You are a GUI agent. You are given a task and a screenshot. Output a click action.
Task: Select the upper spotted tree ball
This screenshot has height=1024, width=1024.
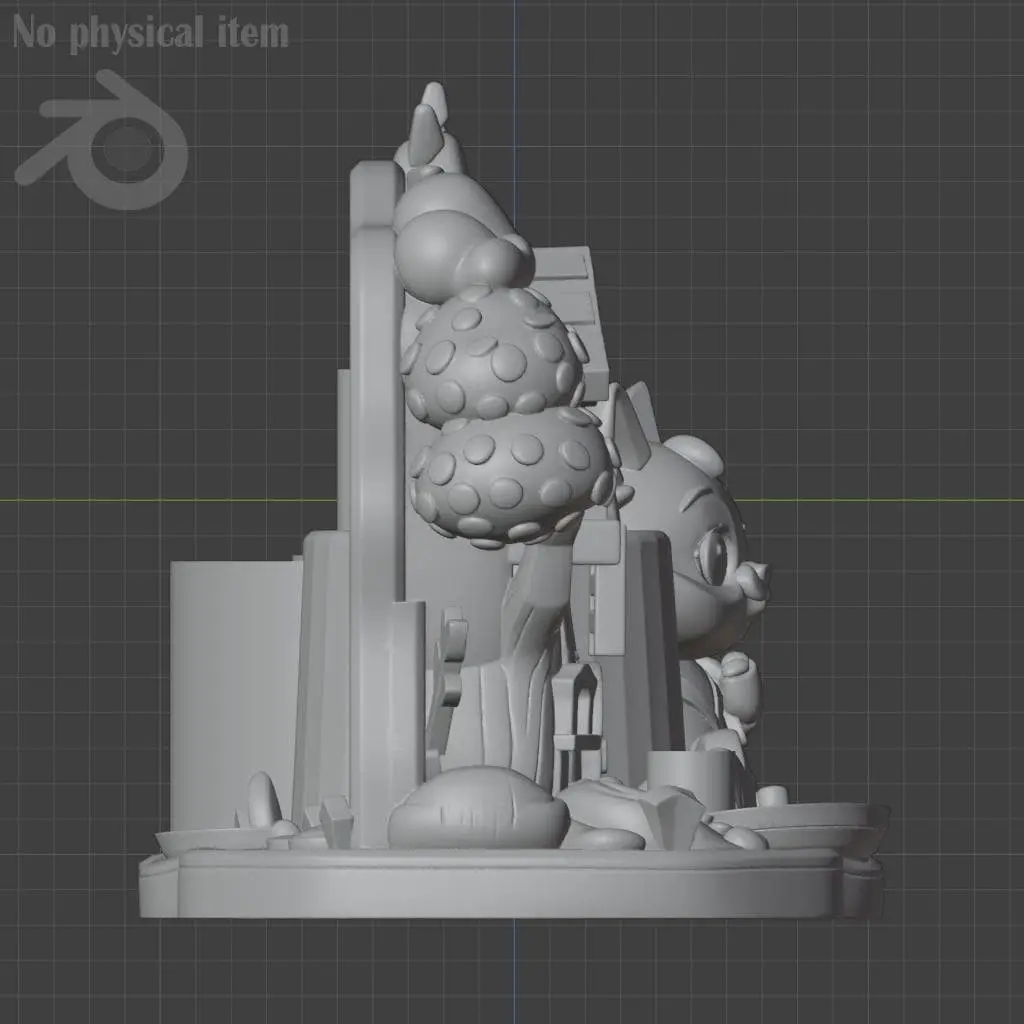pos(495,353)
